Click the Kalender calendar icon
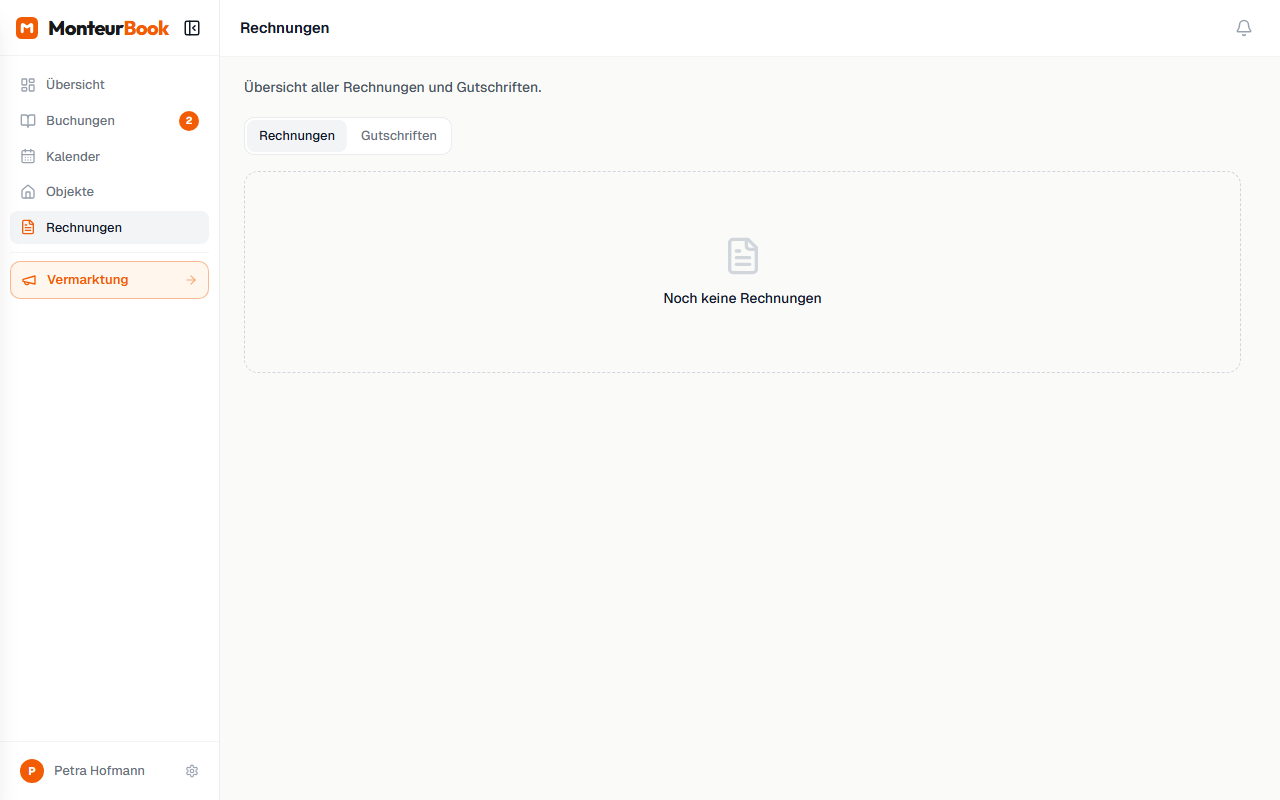Screen dimensions: 1280x800 tap(28, 157)
